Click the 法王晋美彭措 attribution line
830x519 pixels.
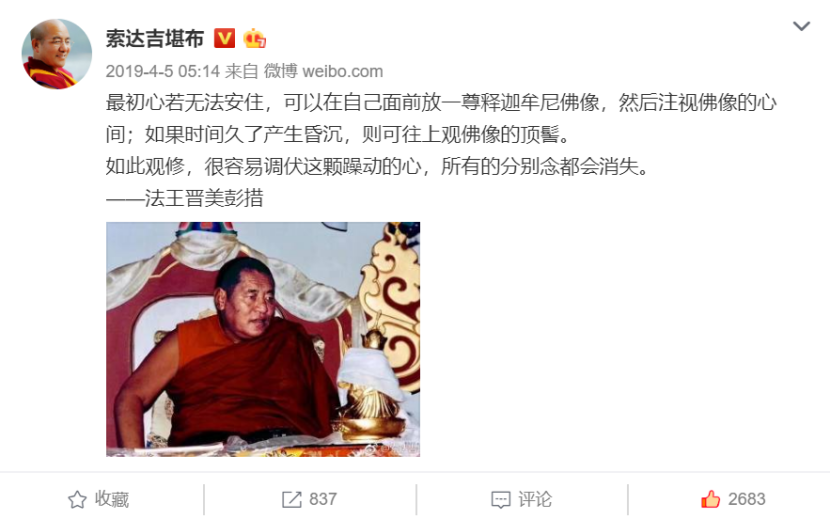185,198
